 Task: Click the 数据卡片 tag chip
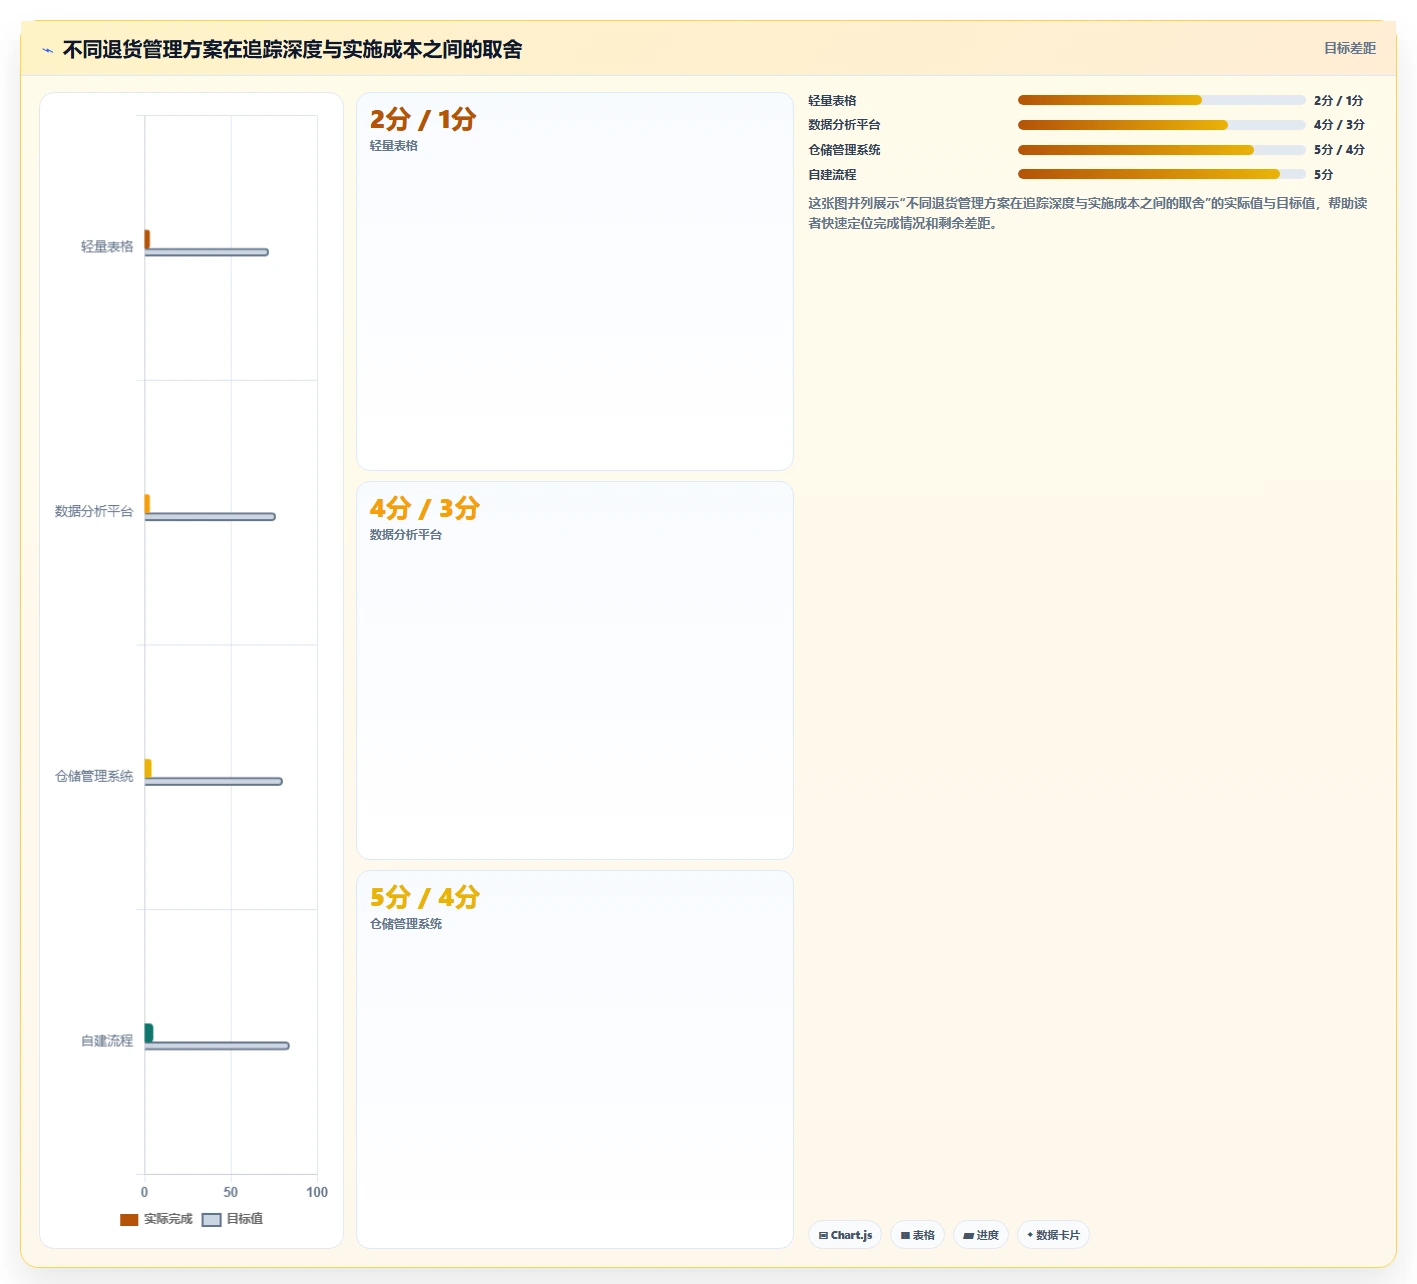(1053, 1235)
